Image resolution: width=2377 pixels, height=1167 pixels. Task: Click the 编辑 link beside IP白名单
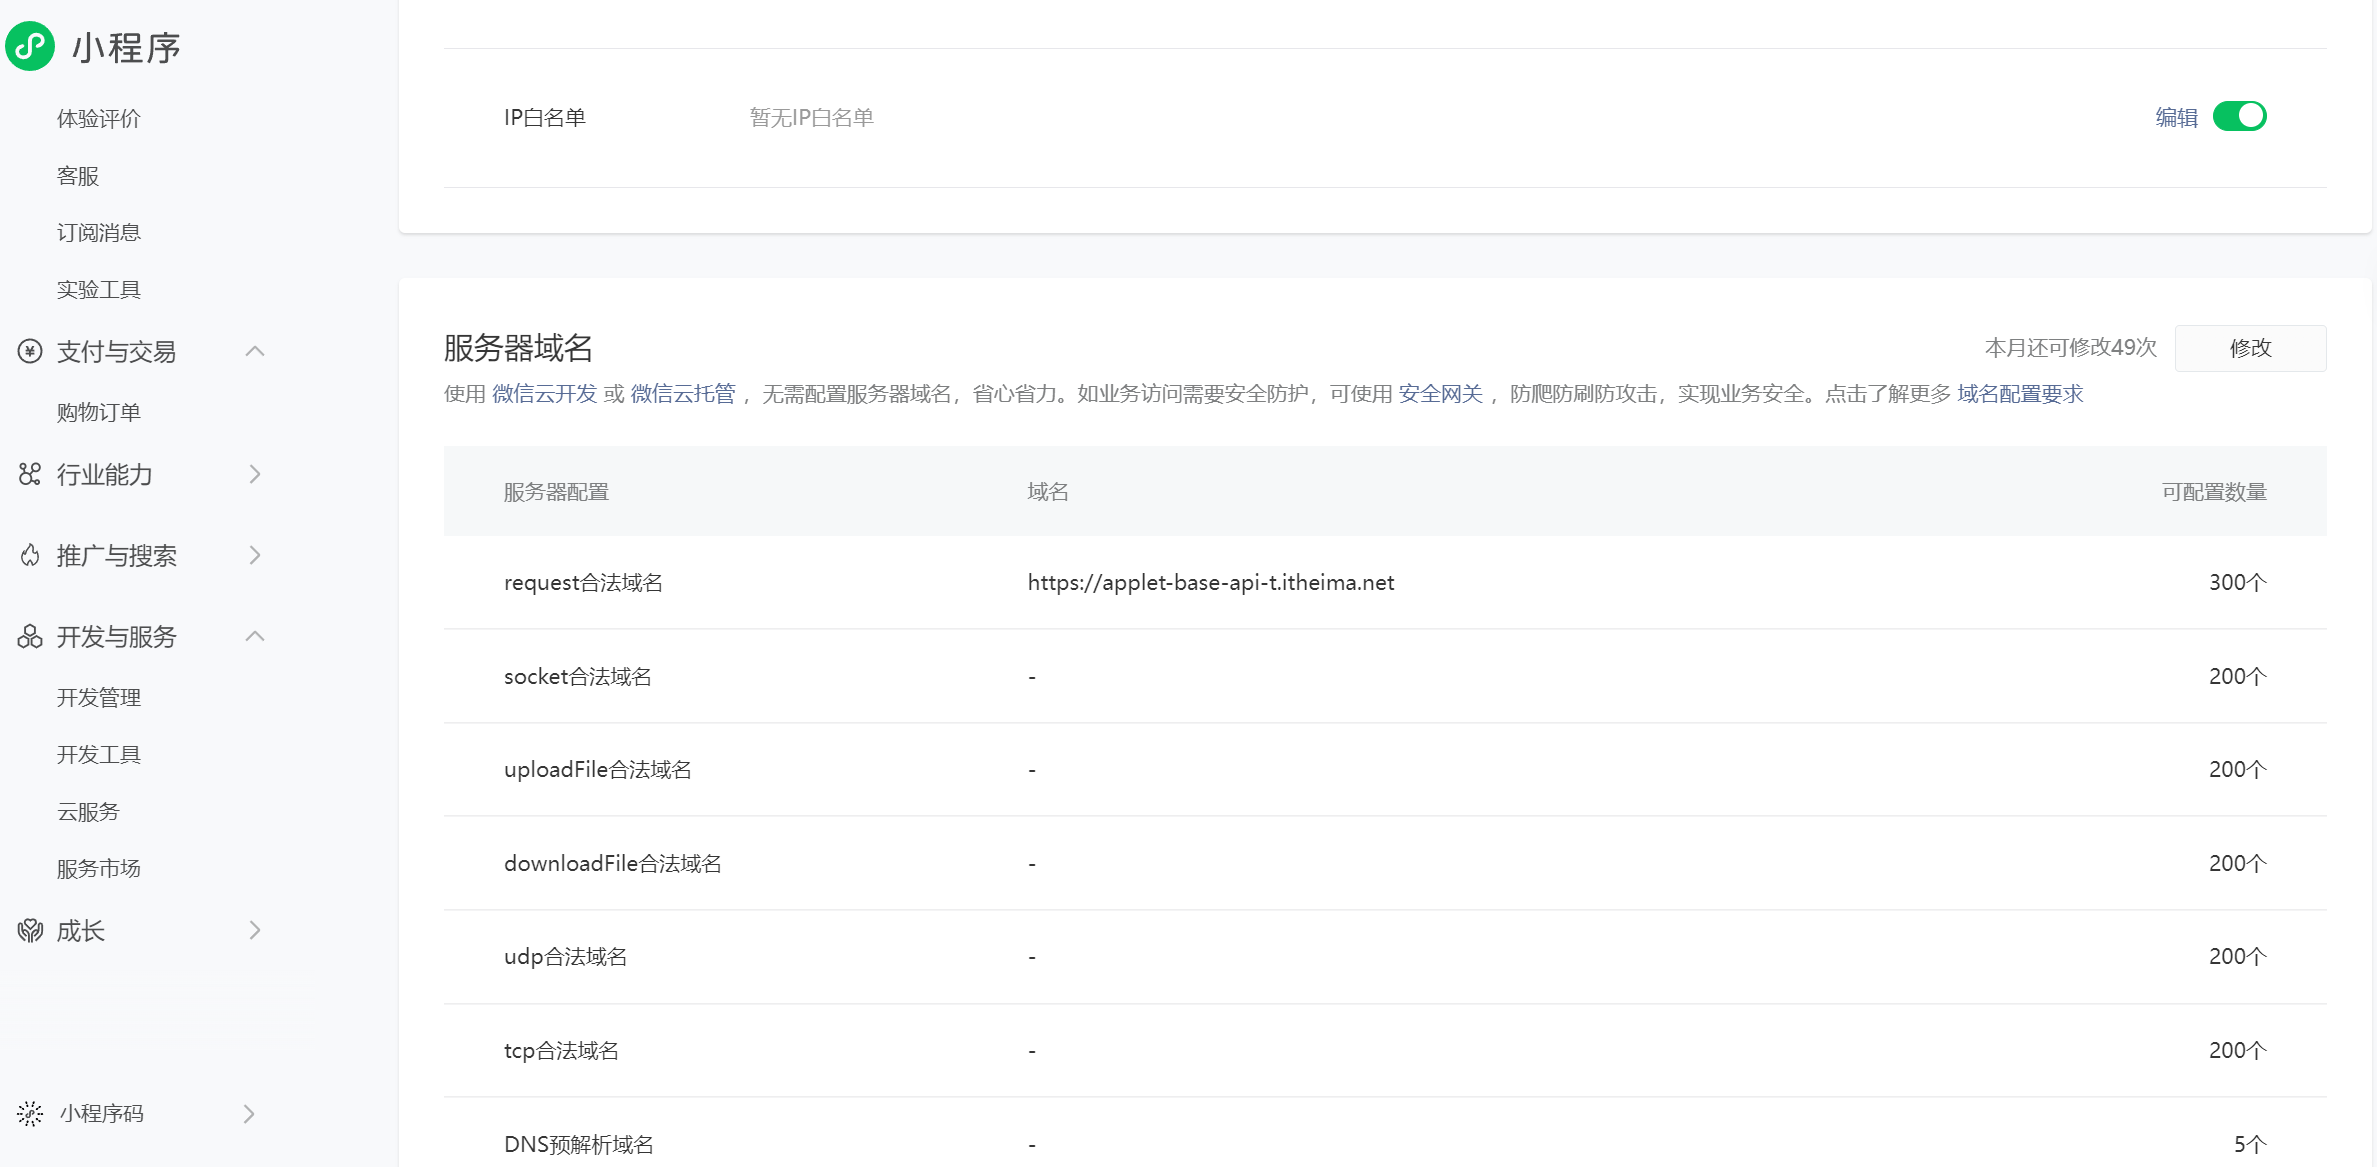tap(2176, 118)
